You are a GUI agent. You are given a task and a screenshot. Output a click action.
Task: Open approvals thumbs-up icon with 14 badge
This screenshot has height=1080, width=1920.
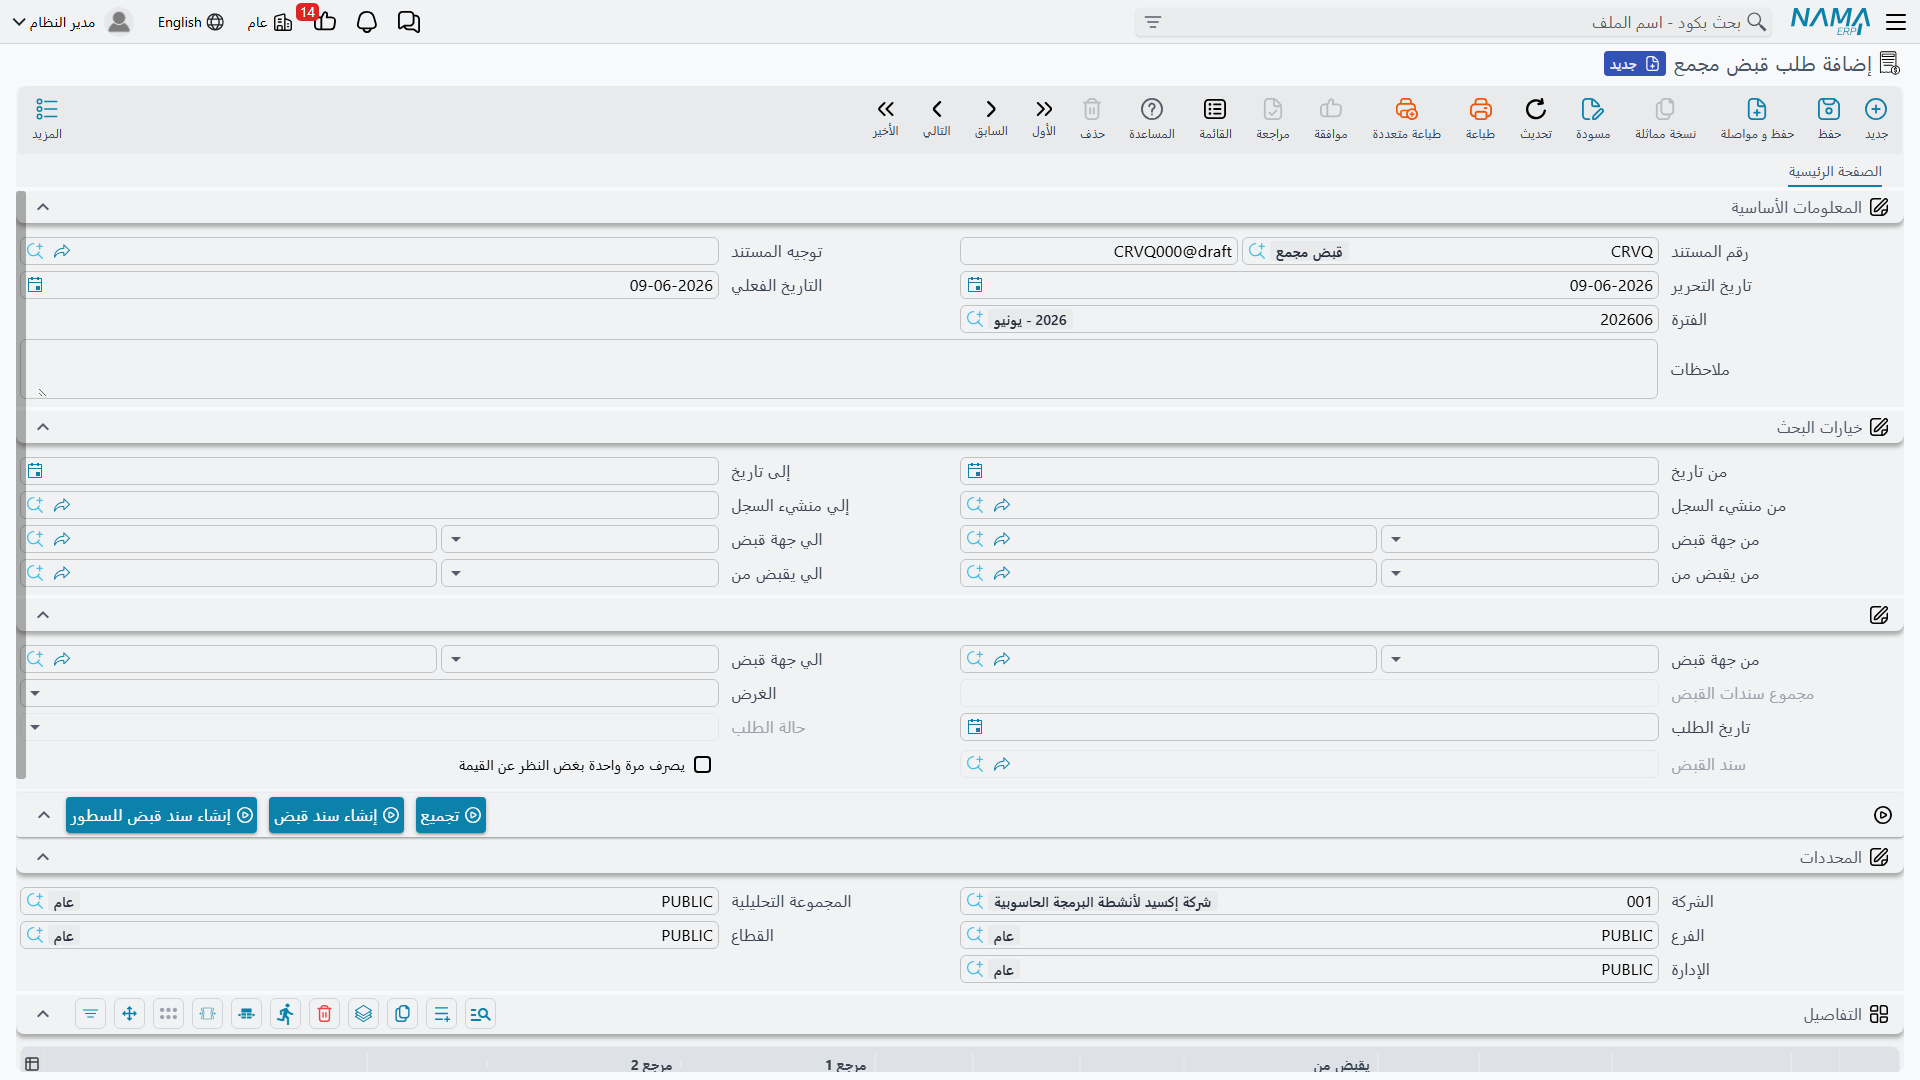click(324, 20)
